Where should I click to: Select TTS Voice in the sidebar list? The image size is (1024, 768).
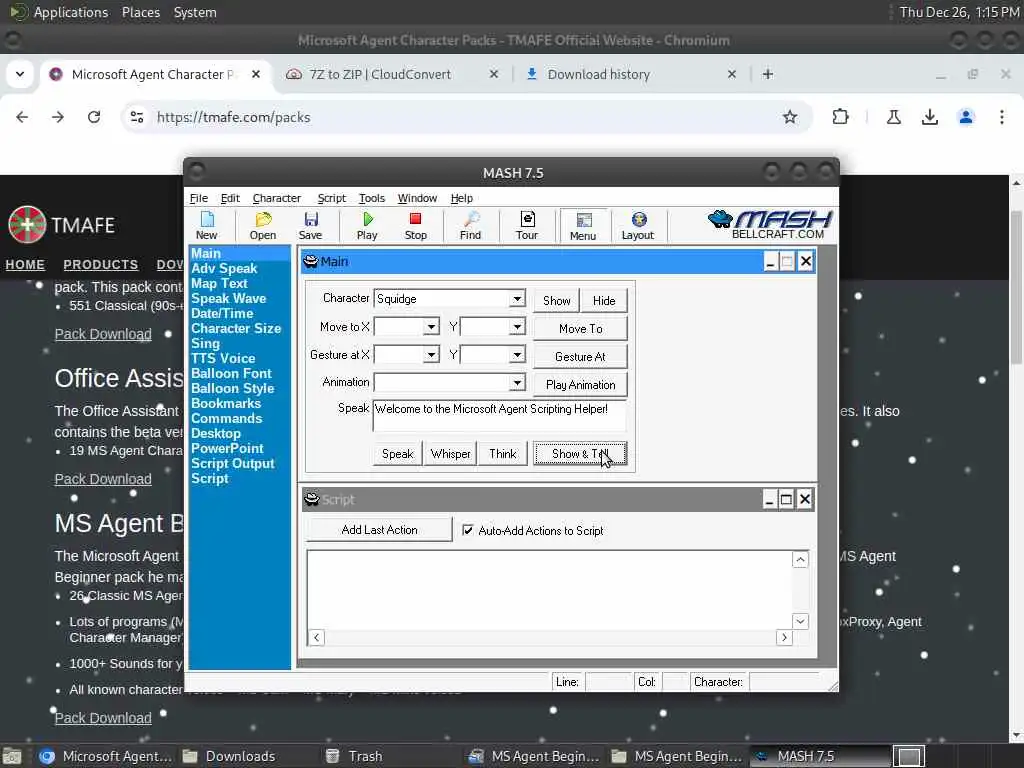pos(223,359)
